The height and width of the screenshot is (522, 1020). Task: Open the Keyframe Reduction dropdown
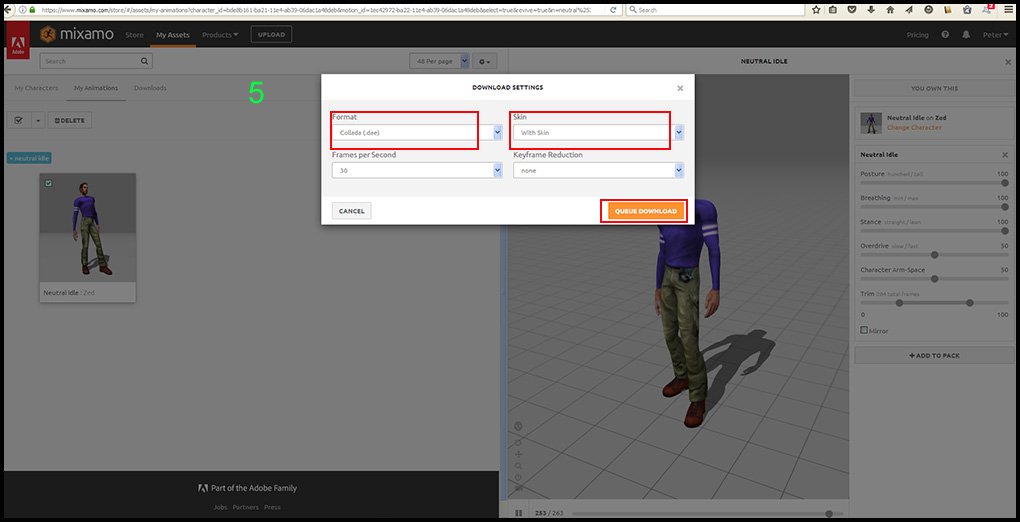click(598, 171)
